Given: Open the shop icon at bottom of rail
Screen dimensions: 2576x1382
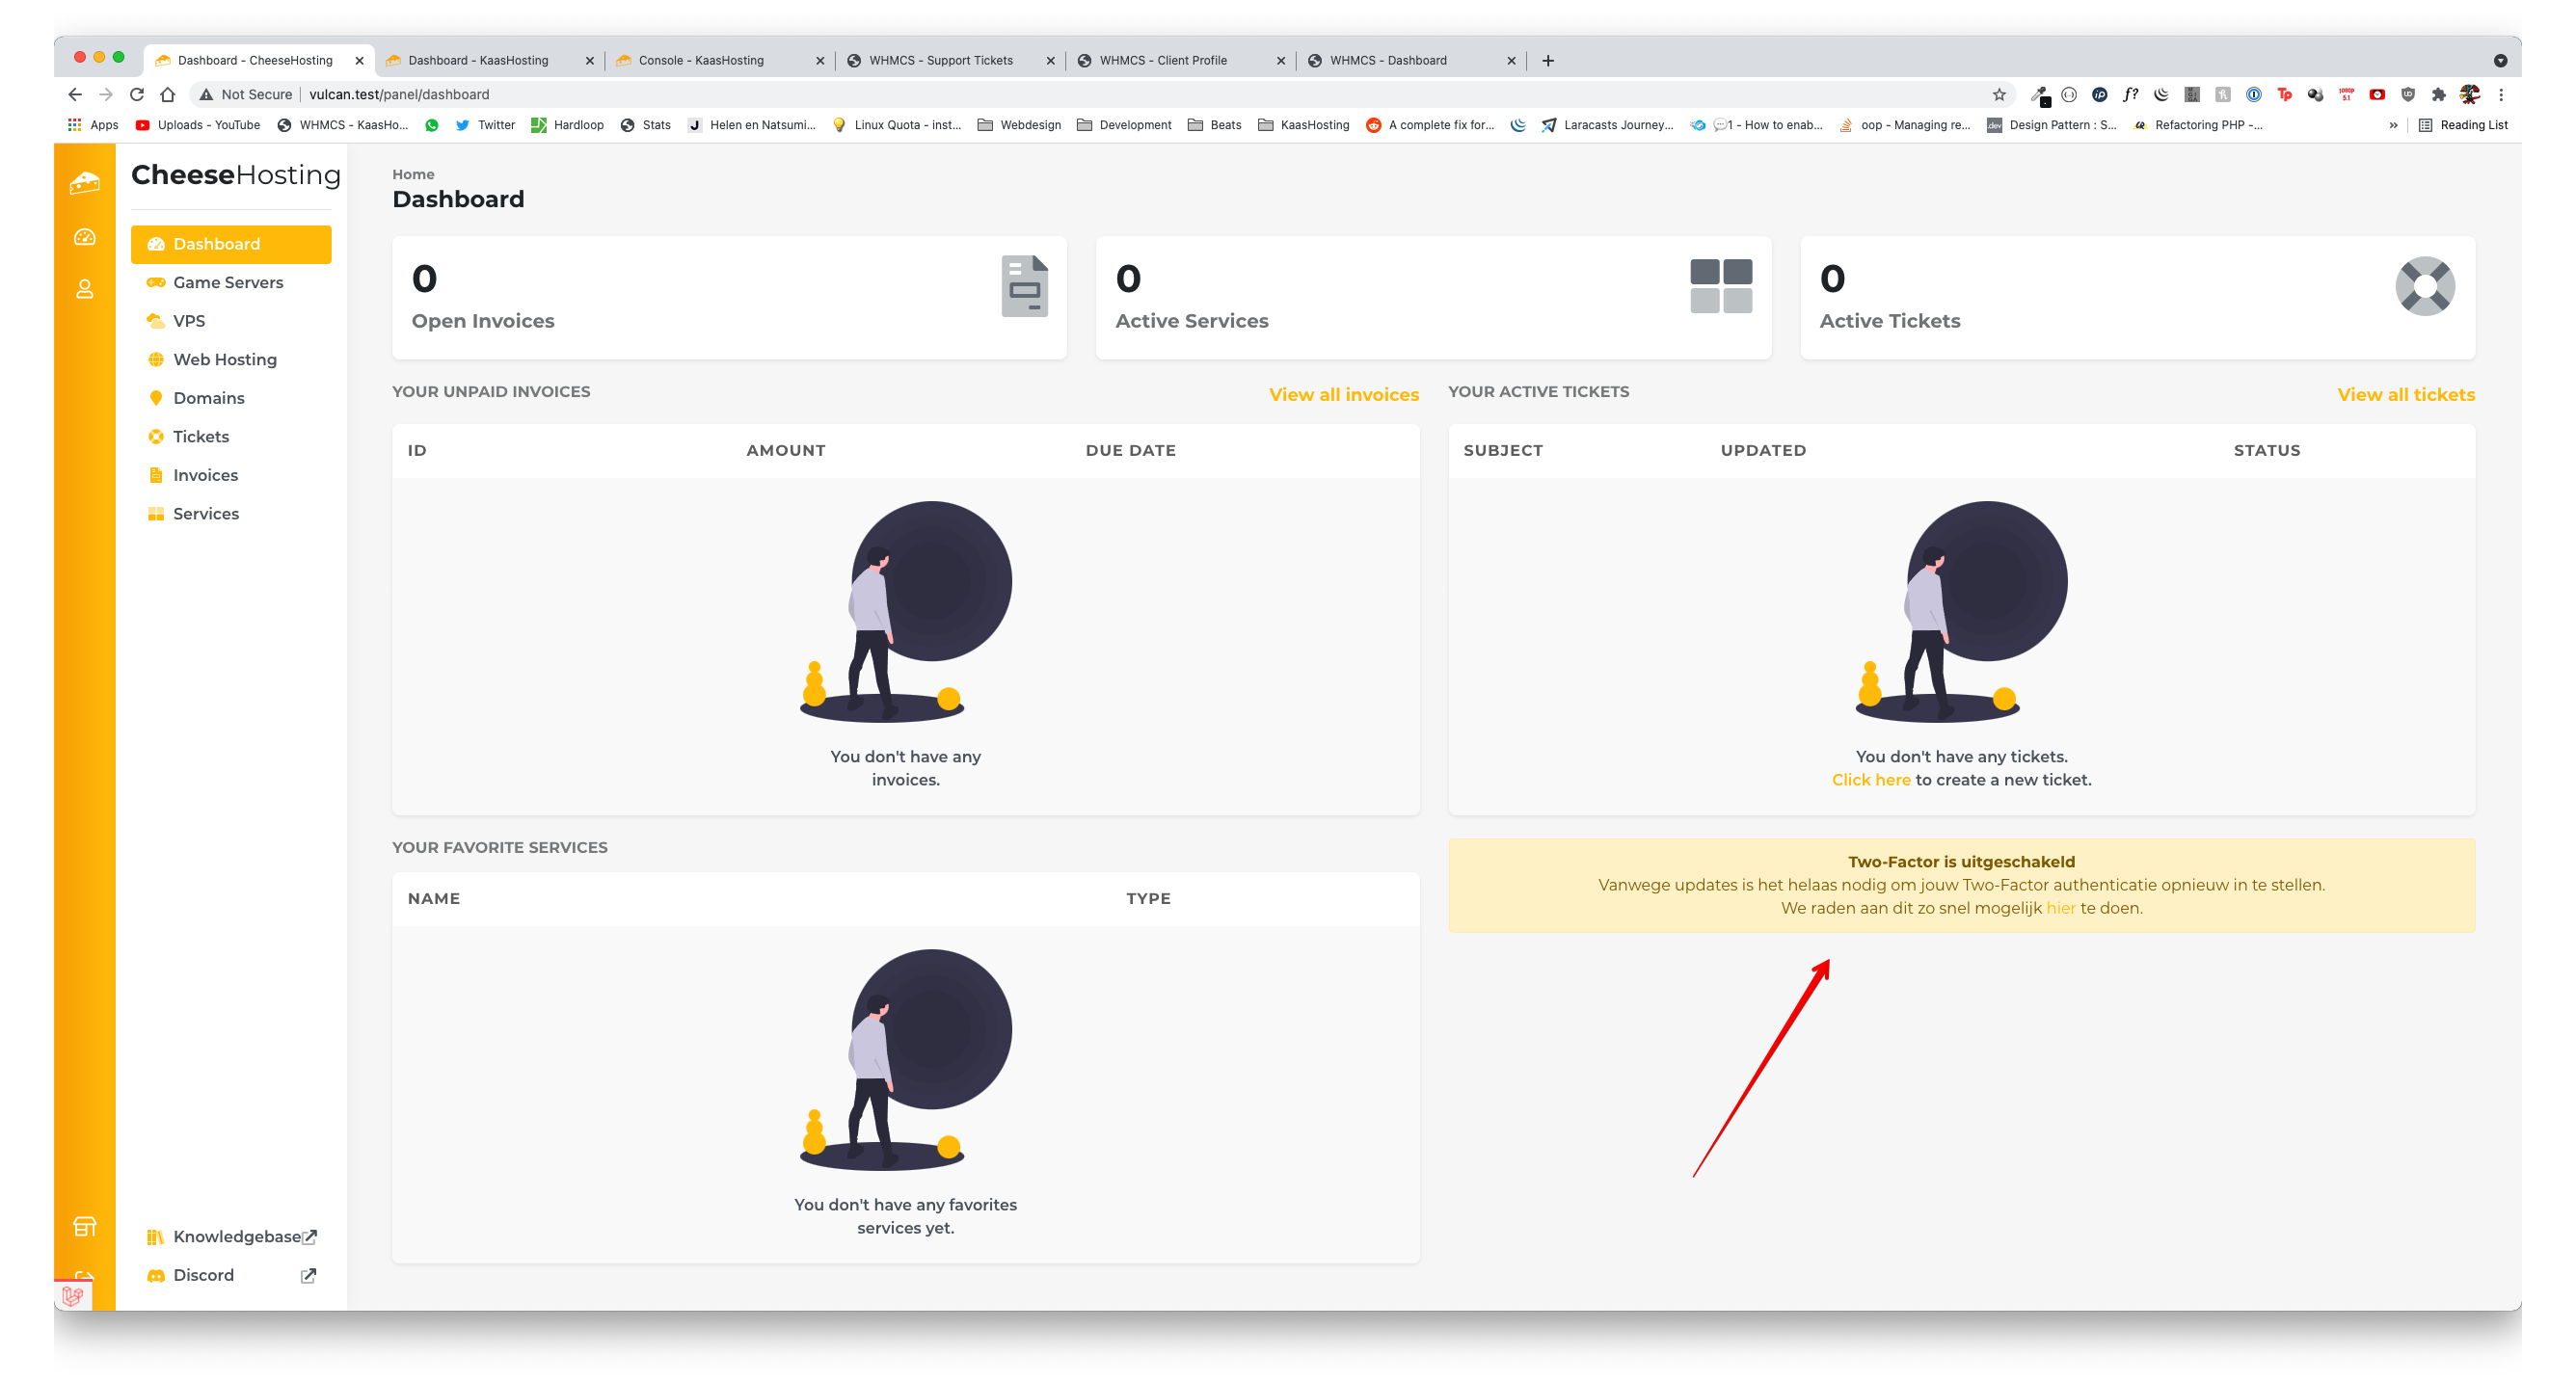Looking at the screenshot, I should click(85, 1226).
